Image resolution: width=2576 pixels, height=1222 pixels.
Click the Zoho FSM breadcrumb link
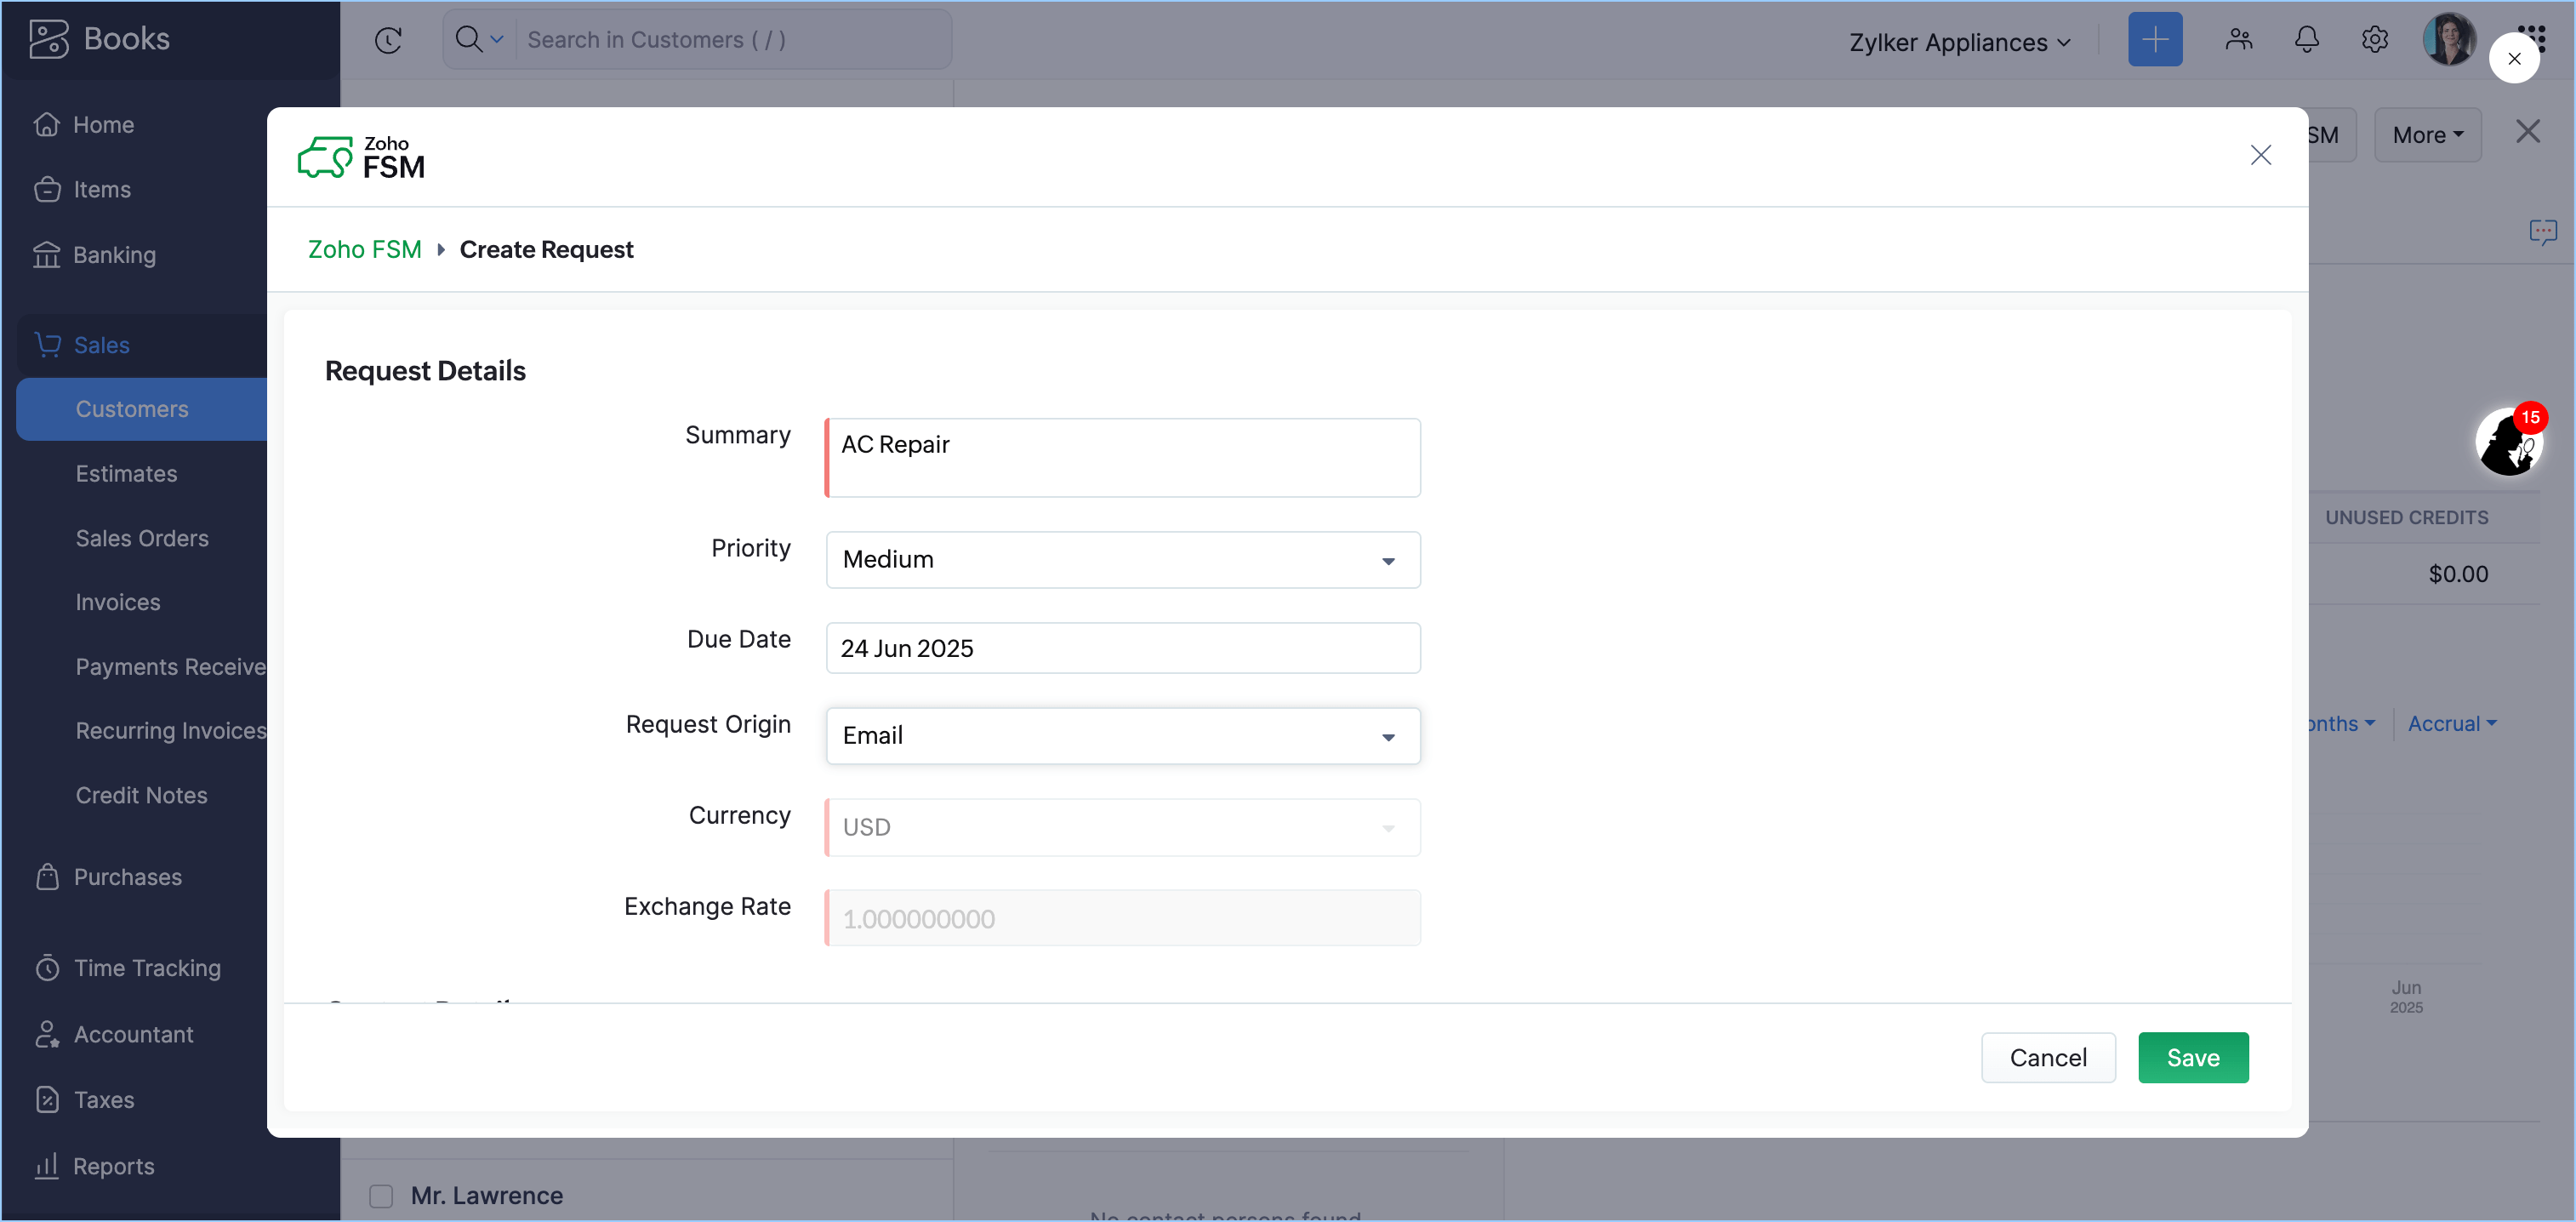(364, 249)
